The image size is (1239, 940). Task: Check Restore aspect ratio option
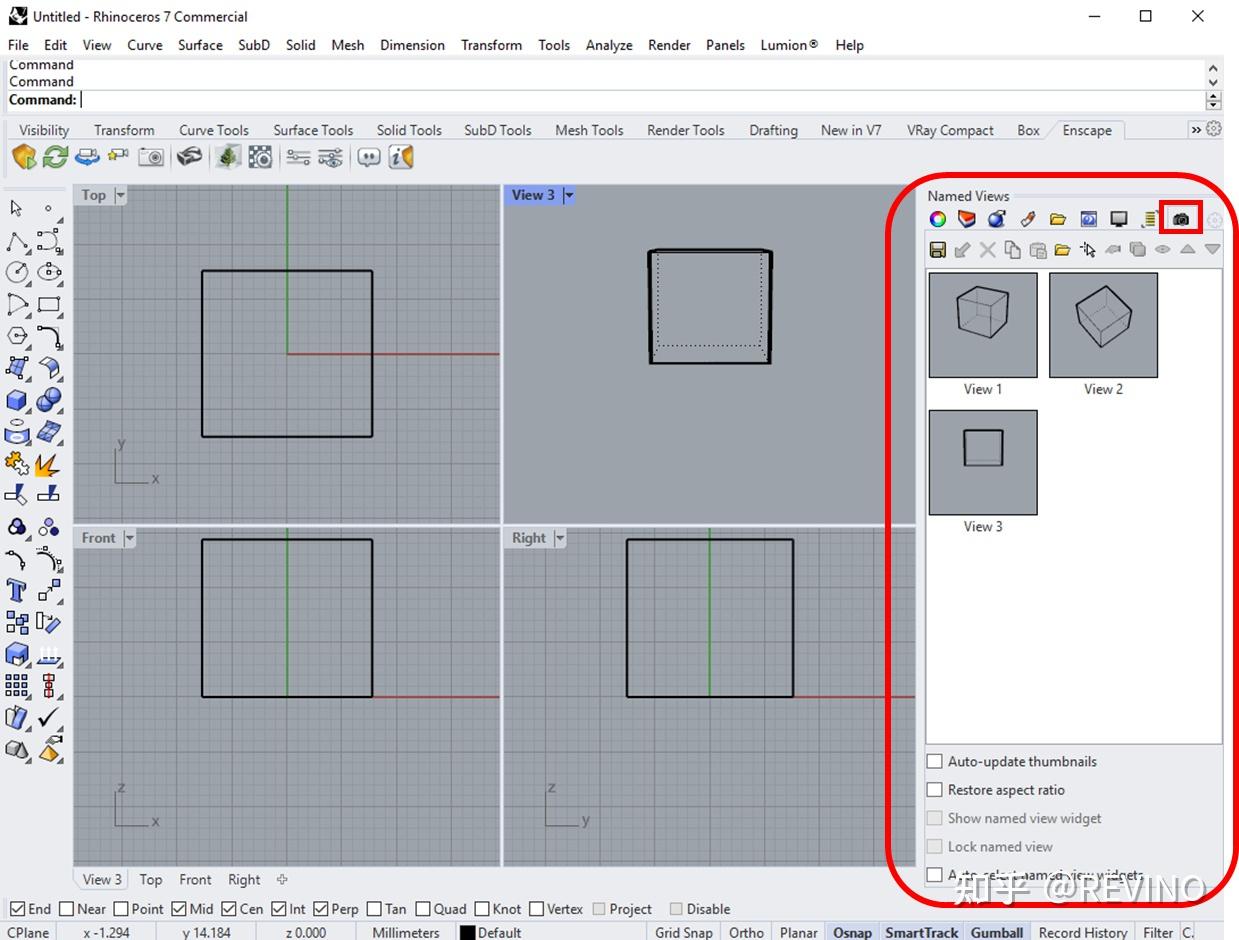(935, 790)
